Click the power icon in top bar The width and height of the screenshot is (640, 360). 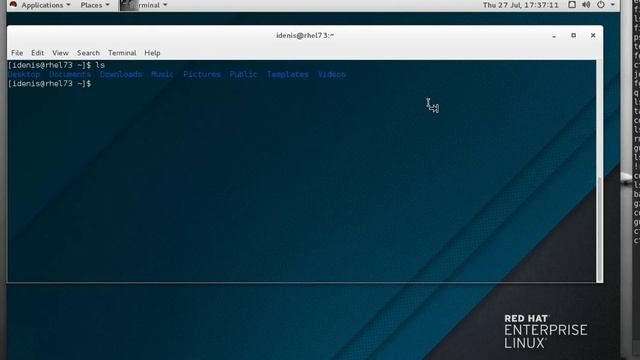[x=601, y=5]
